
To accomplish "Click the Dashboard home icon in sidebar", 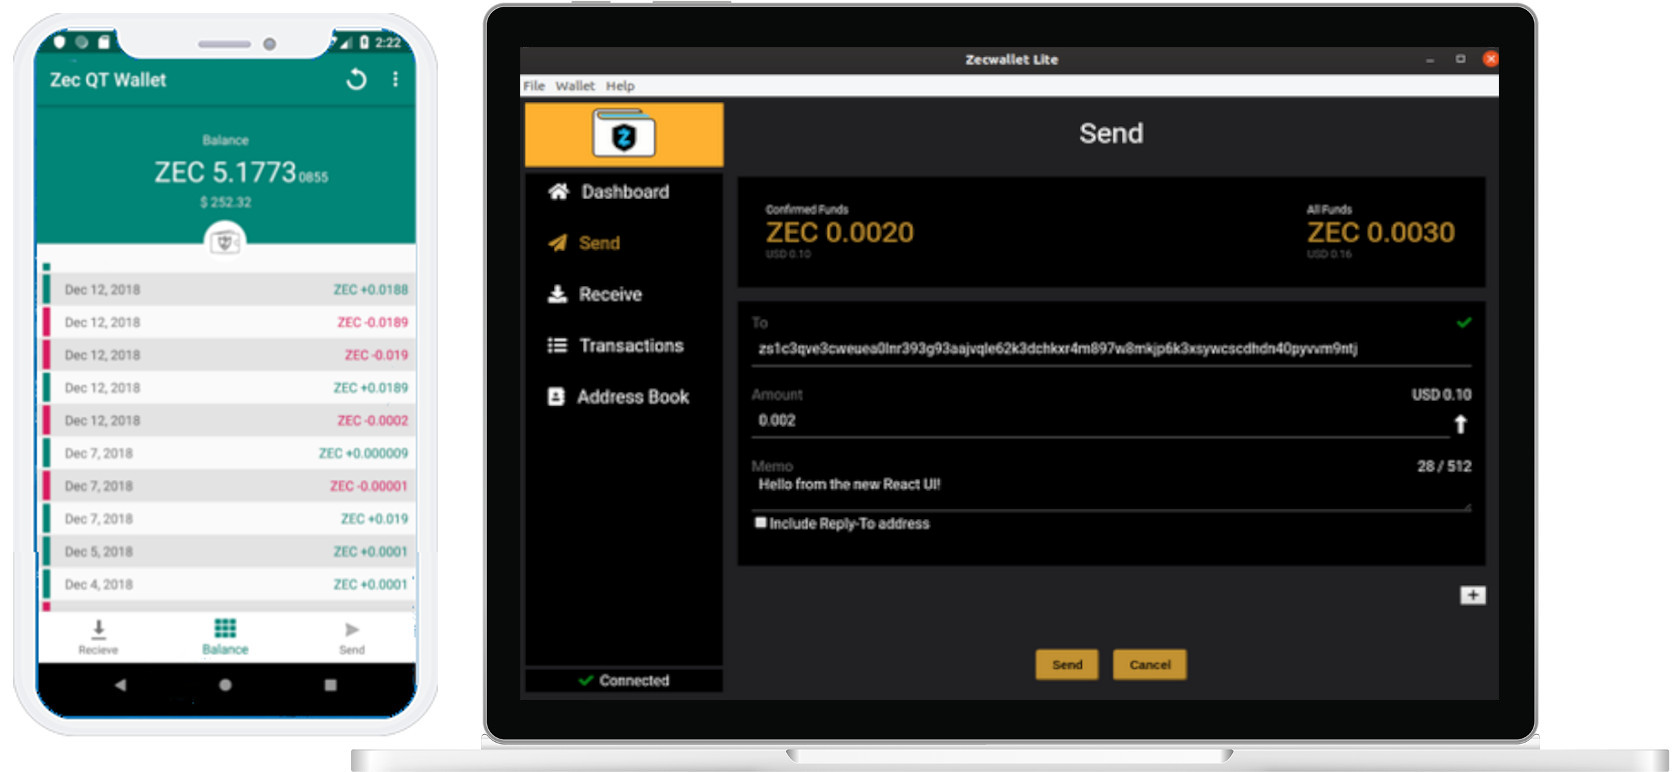I will tap(558, 191).
